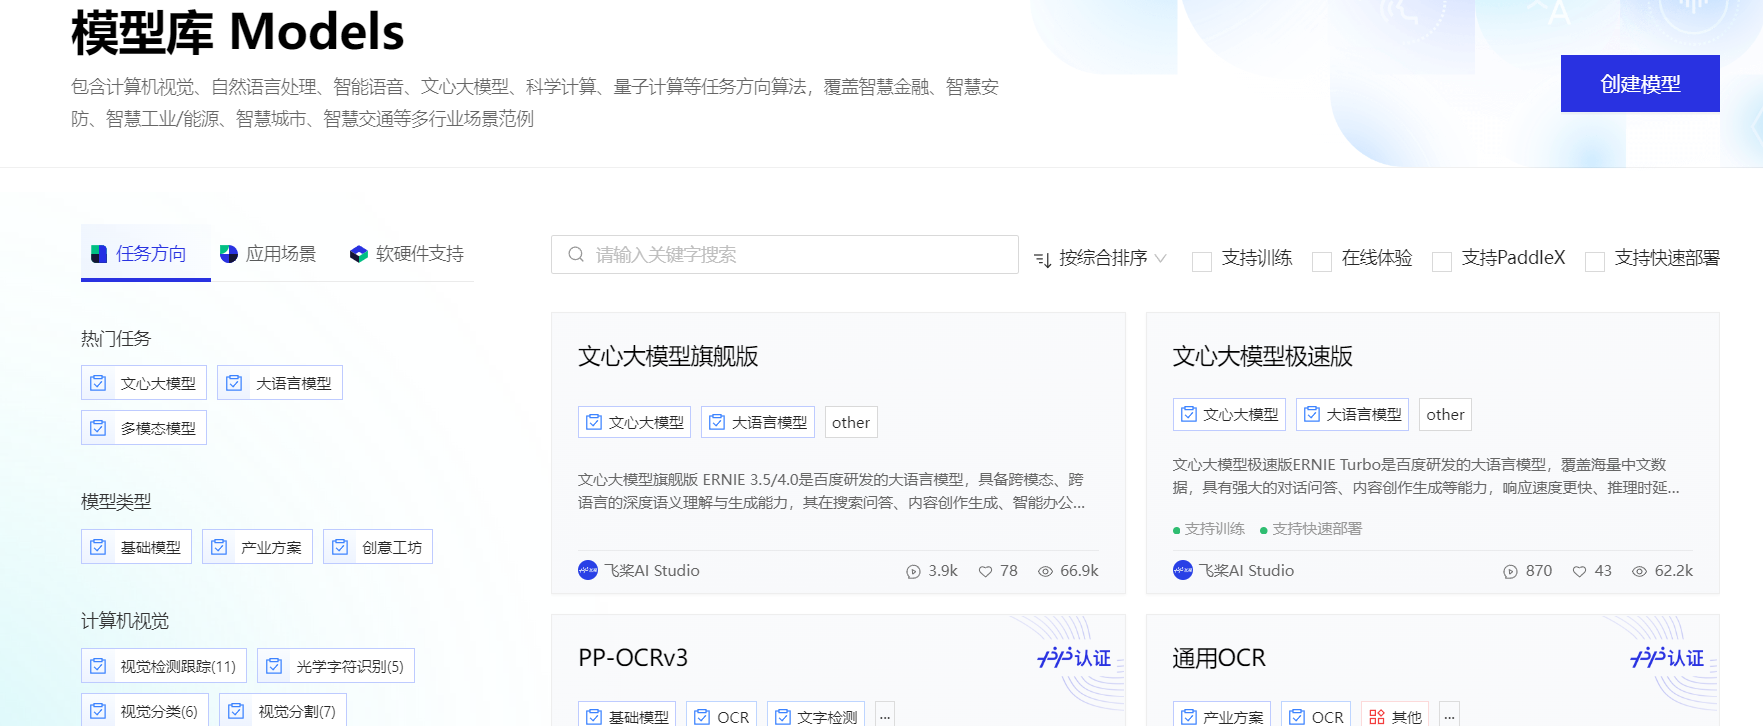1763x726 pixels.
Task: Switch to the 应用场景 tab
Action: [268, 254]
